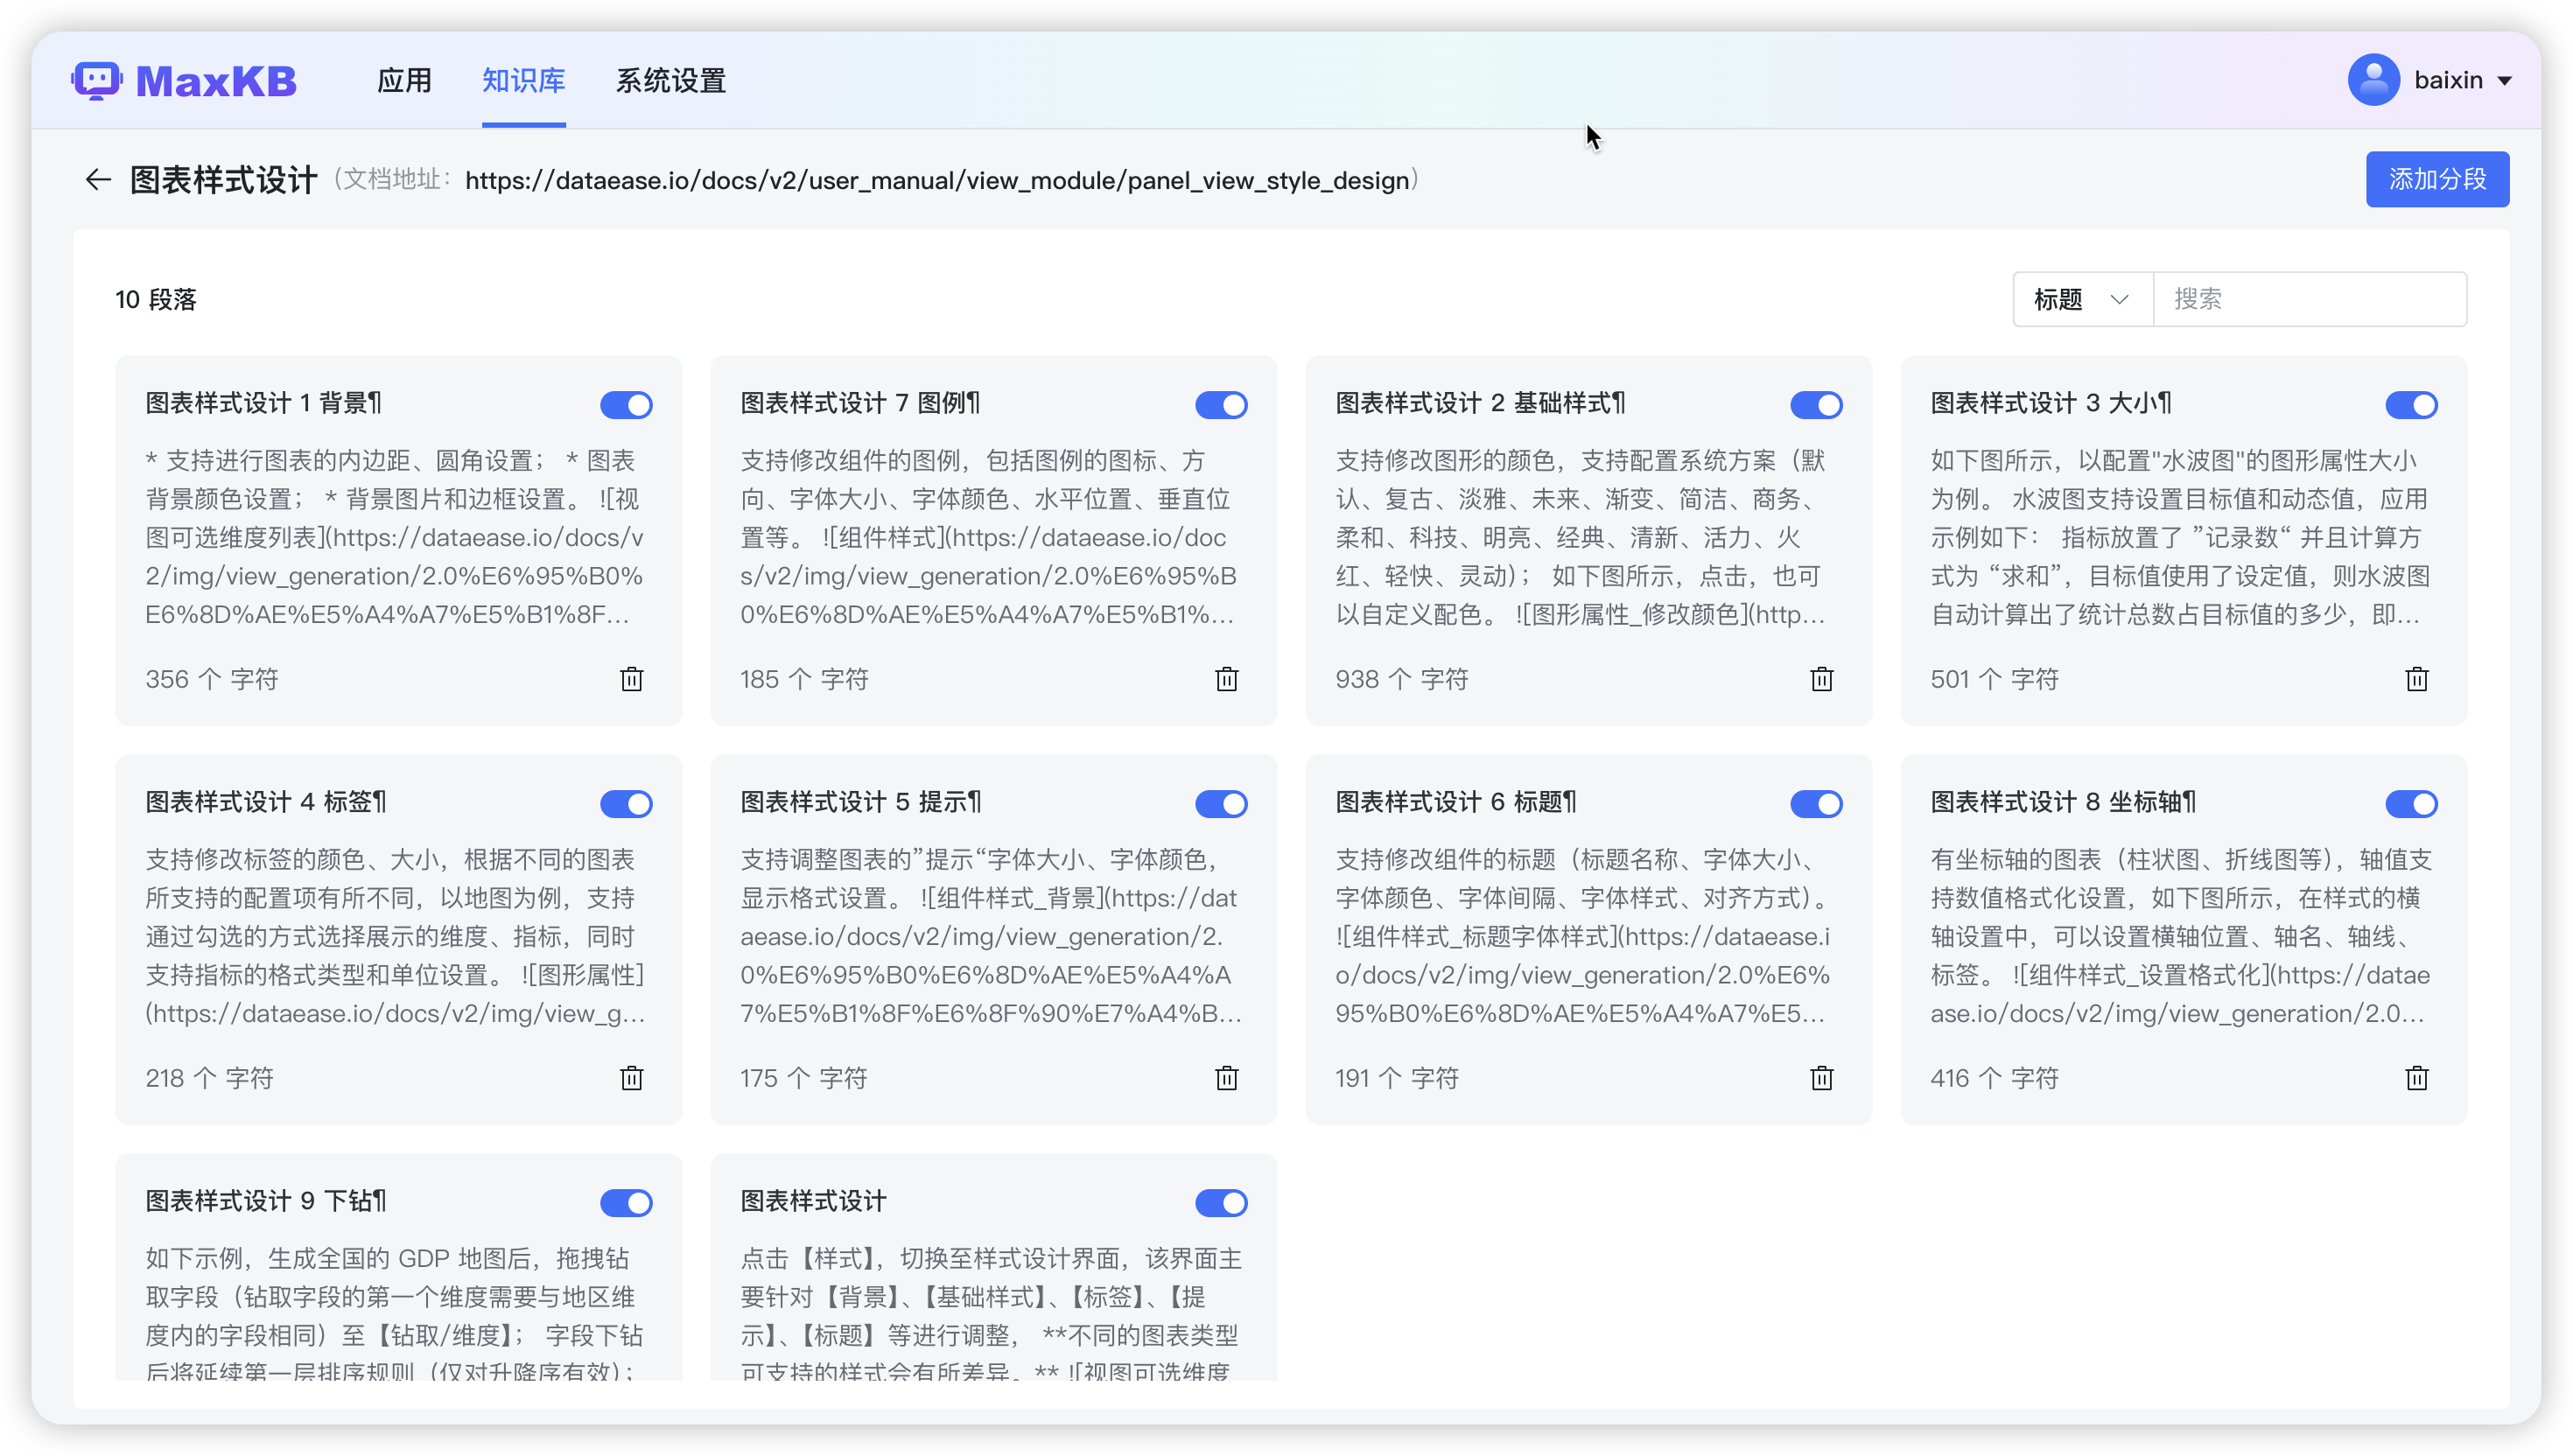Click trash icon on 8 坐标轴 card
This screenshot has width=2573, height=1456.
2416,1078
